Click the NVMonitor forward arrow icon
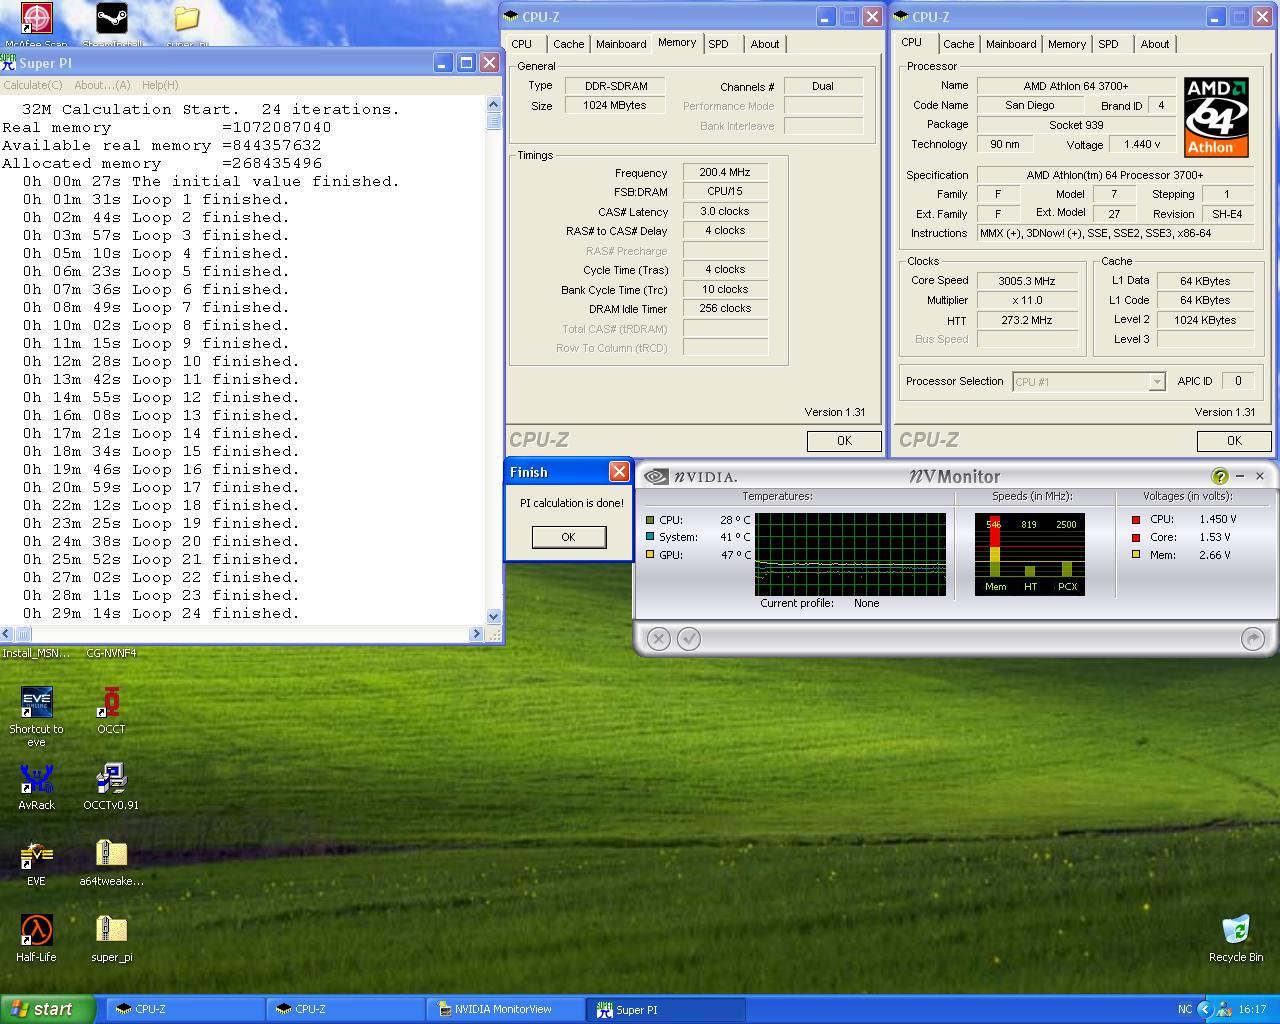Screen dimensions: 1280x1024 click(1252, 639)
